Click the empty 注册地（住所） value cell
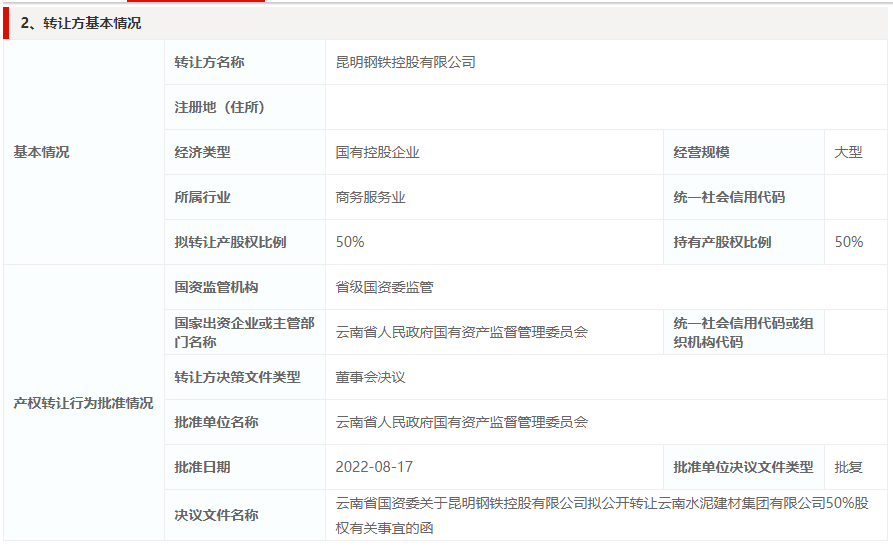 pyautogui.click(x=606, y=107)
